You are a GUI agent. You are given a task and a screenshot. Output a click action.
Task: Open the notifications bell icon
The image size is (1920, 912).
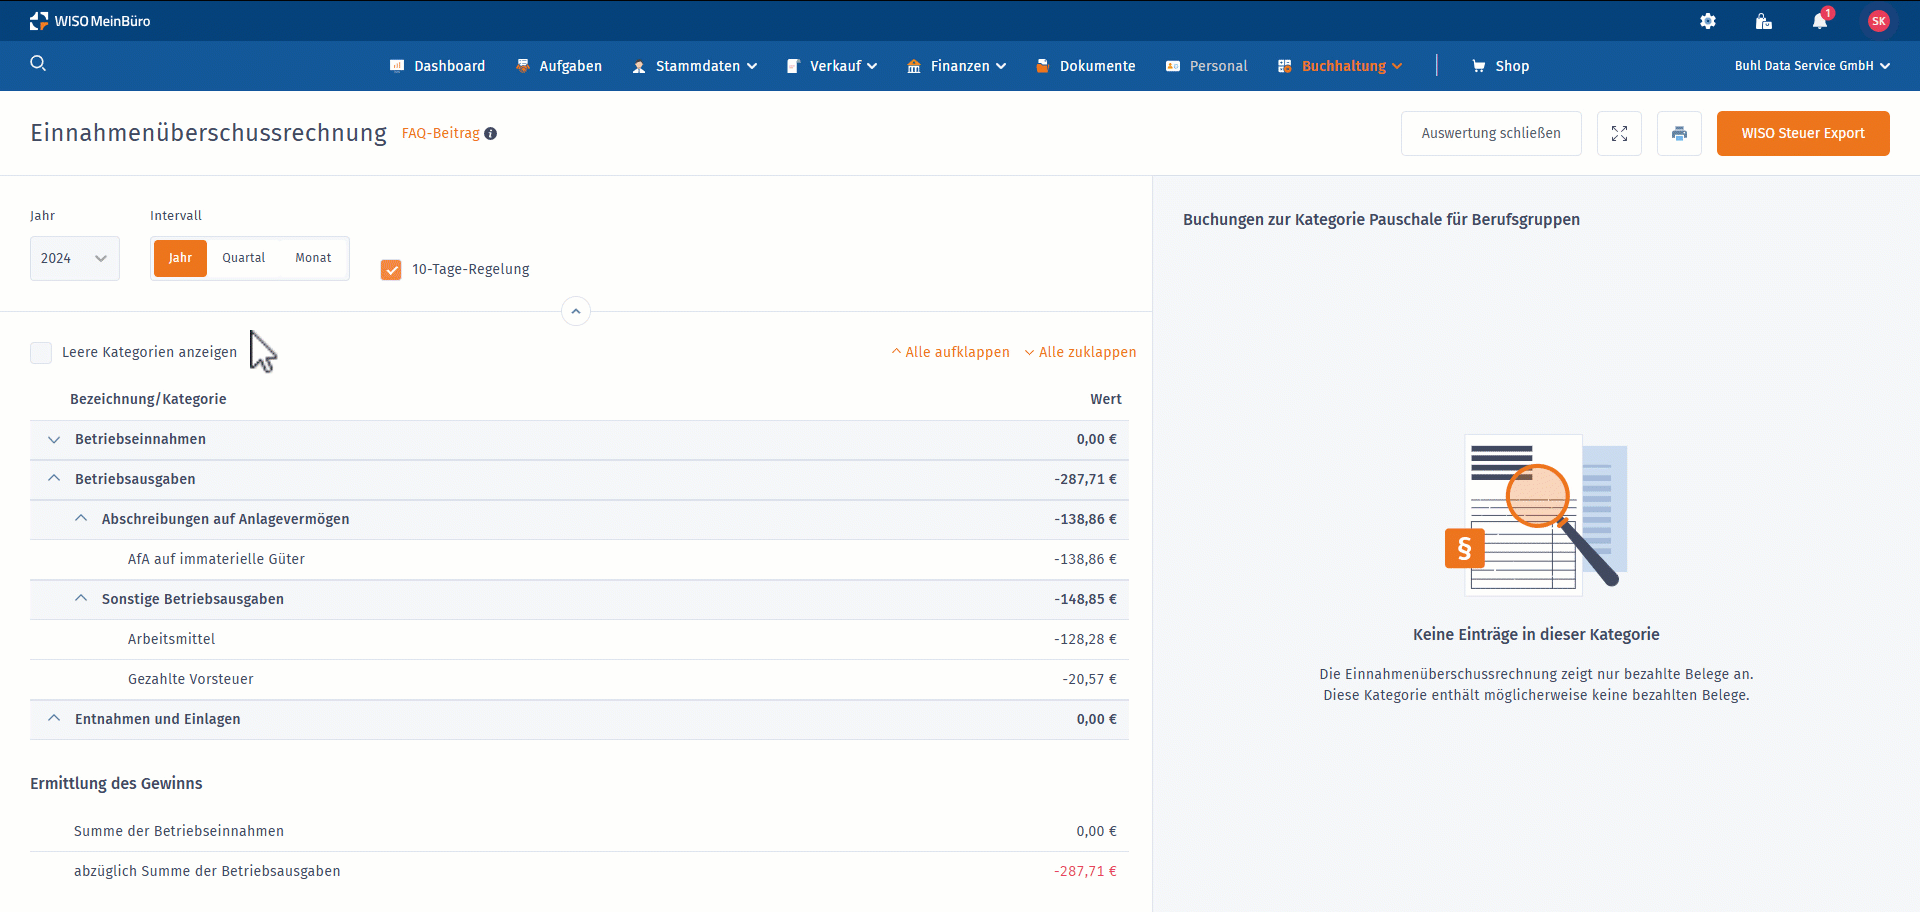[x=1819, y=21]
